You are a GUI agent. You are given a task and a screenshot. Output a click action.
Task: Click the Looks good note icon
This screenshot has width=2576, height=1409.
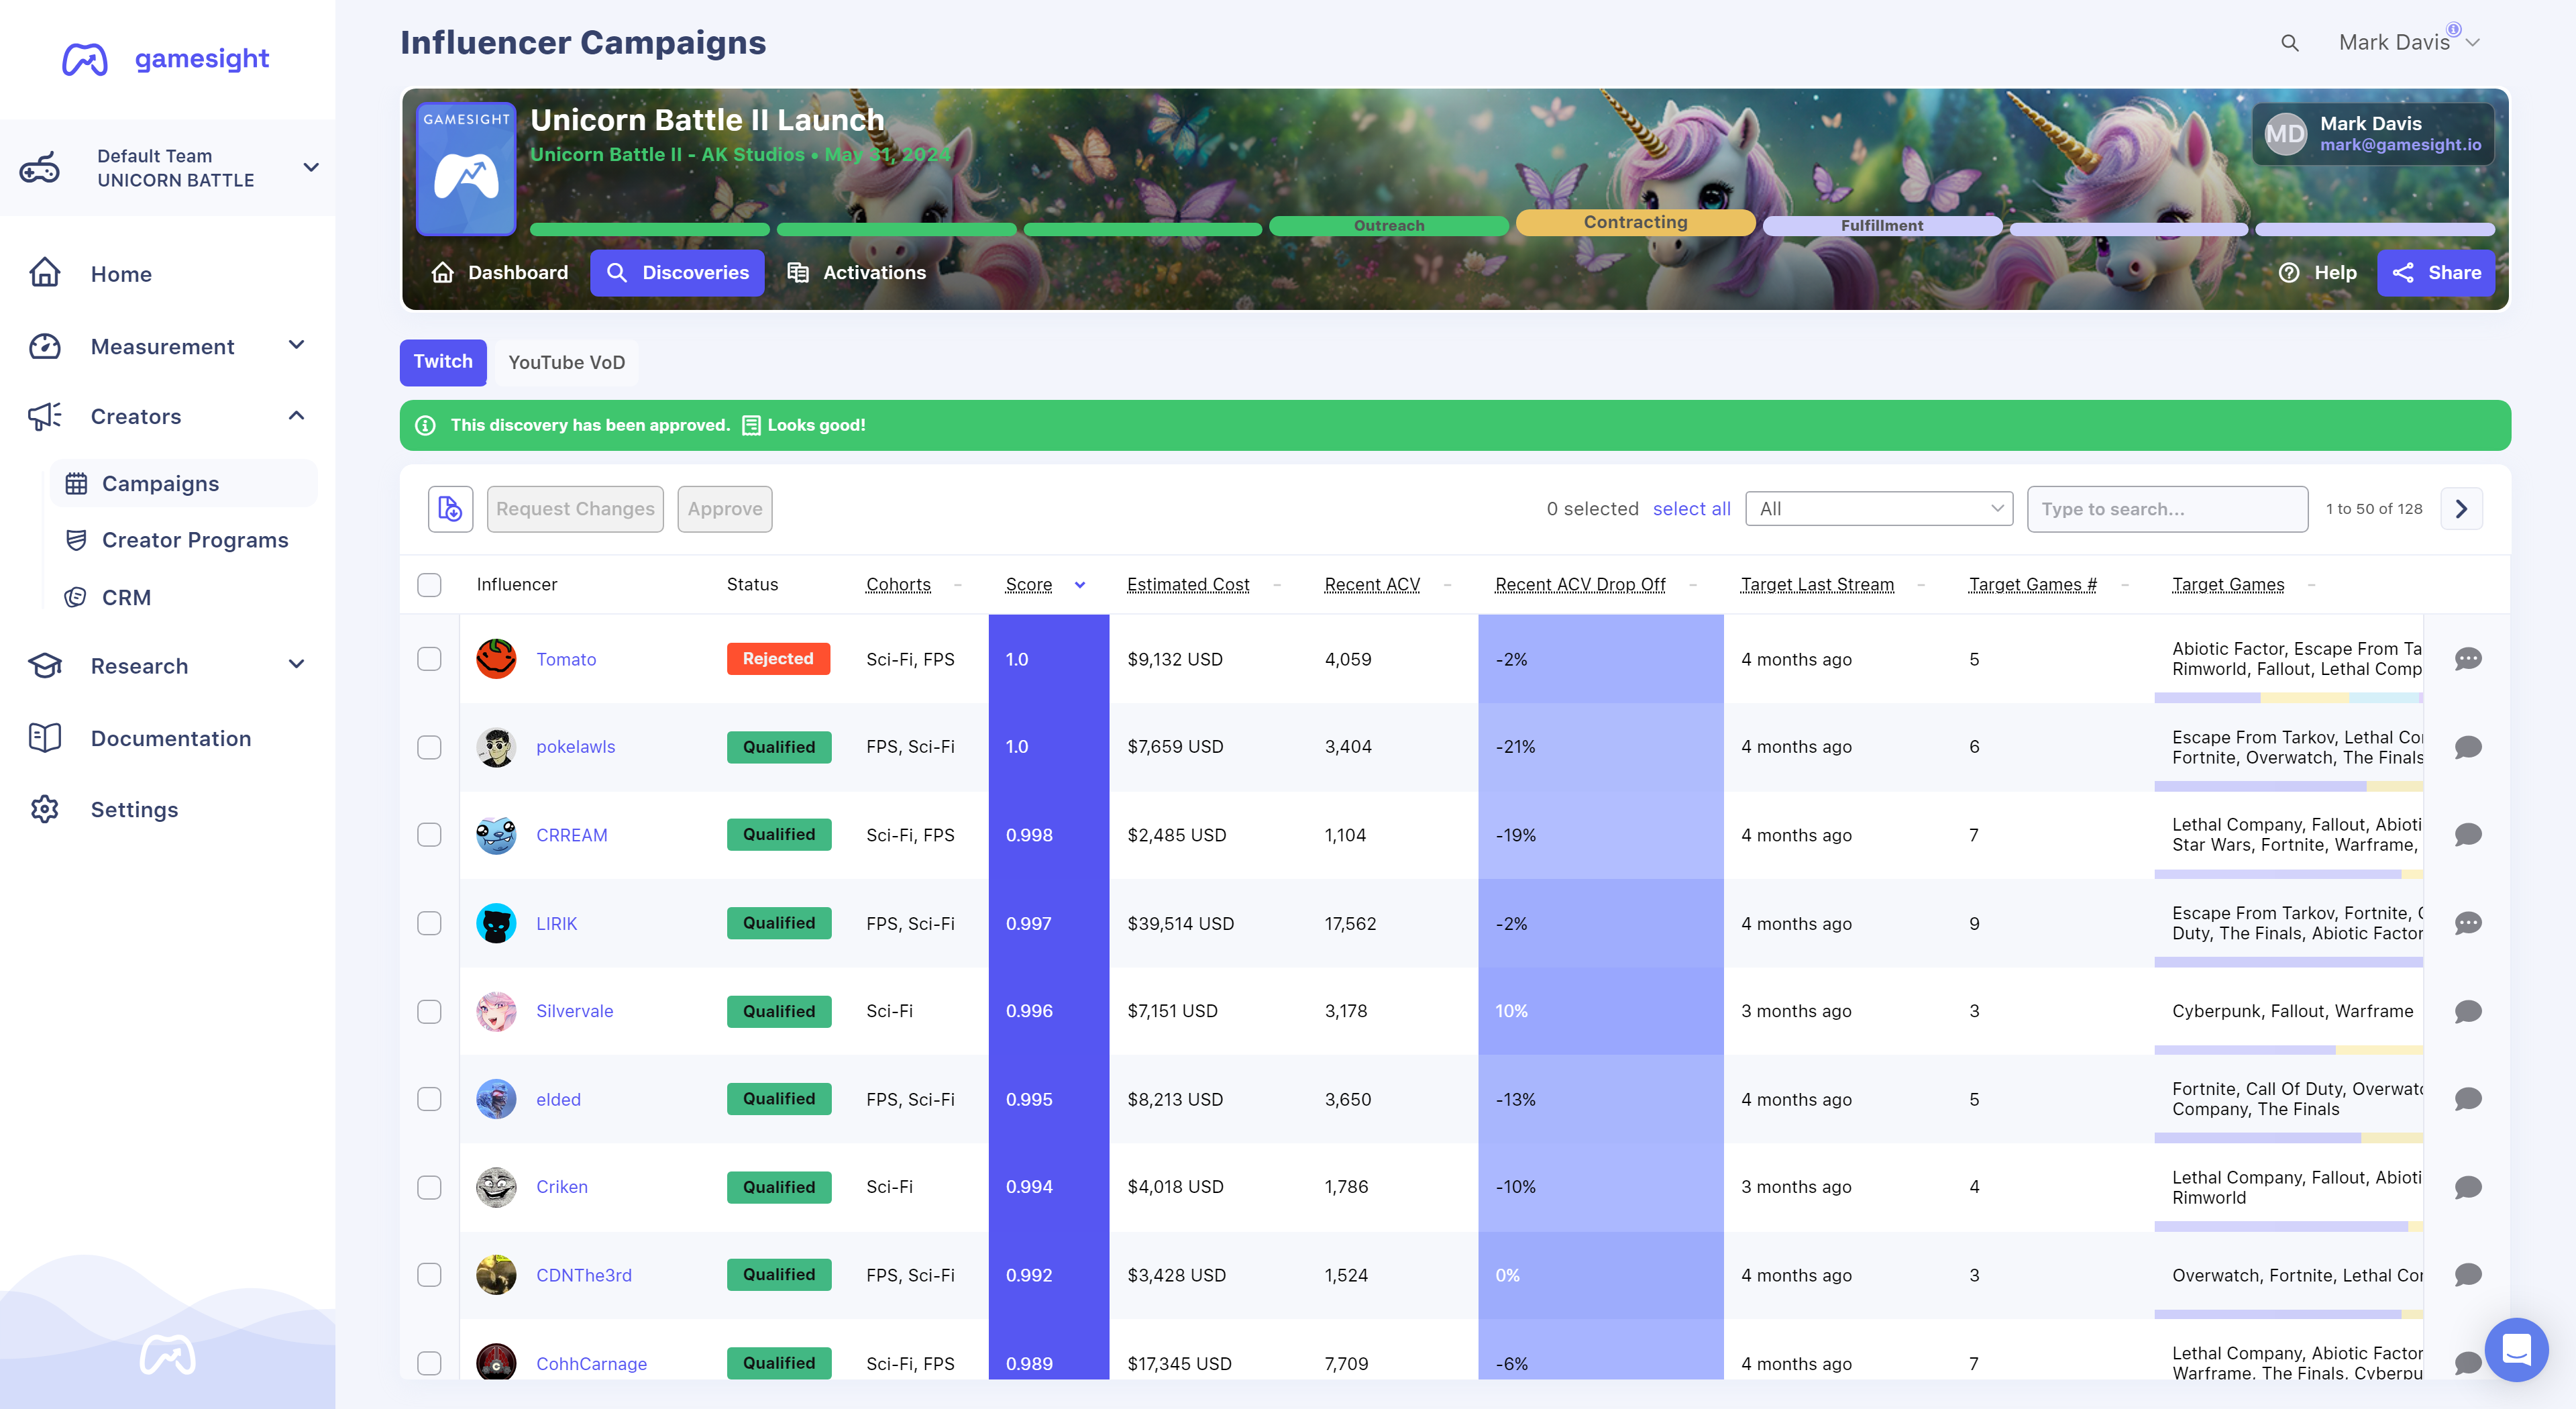751,425
